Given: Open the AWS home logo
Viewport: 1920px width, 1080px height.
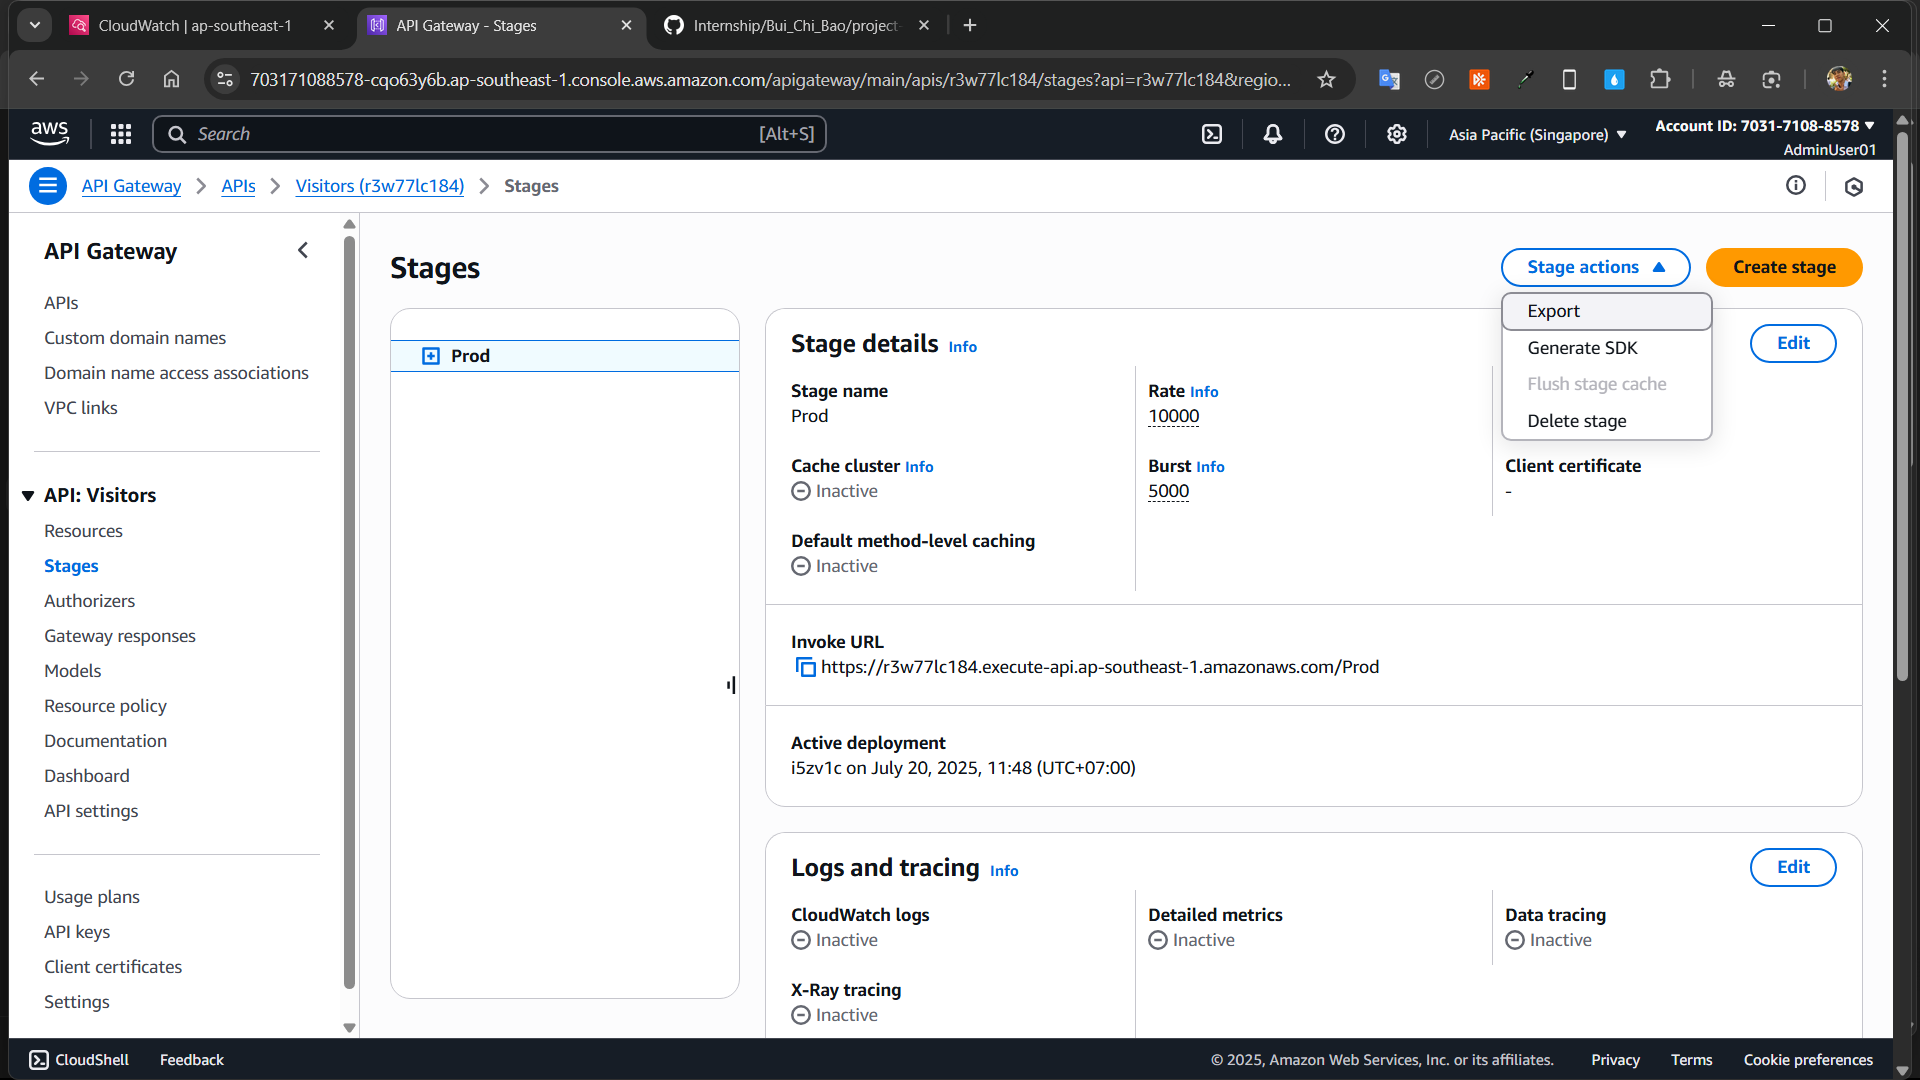Looking at the screenshot, I should (x=49, y=134).
